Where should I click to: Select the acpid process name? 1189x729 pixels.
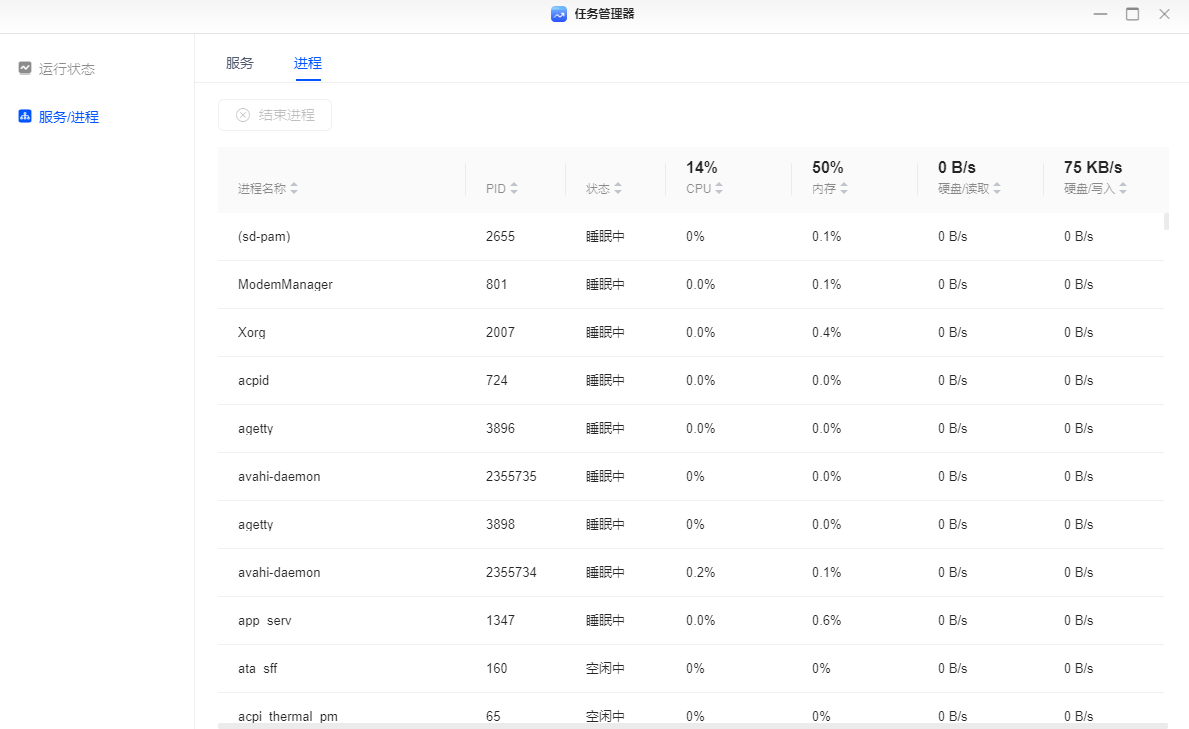tap(253, 380)
